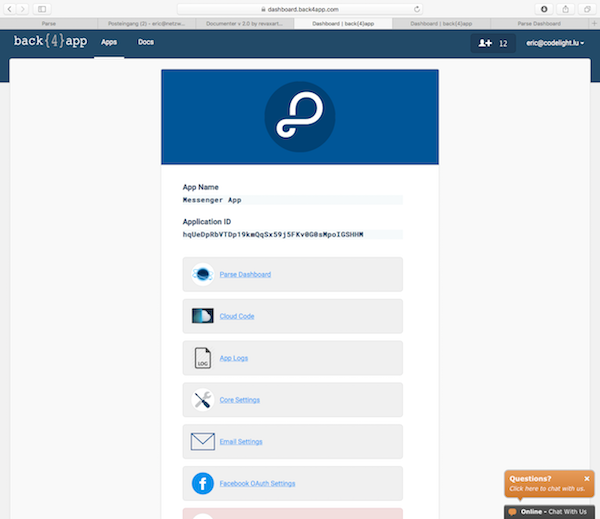Viewport: 600px width, 519px height.
Task: Switch to the Parse browser tab
Action: tap(49, 23)
